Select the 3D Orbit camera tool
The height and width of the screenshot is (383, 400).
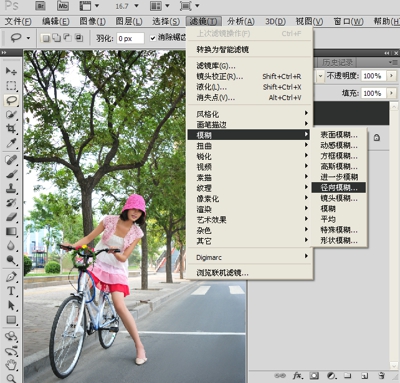[11, 351]
